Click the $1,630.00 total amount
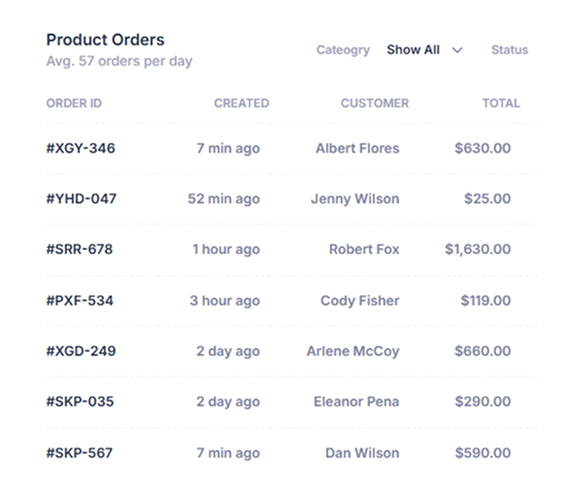The height and width of the screenshot is (500, 570). 478,249
